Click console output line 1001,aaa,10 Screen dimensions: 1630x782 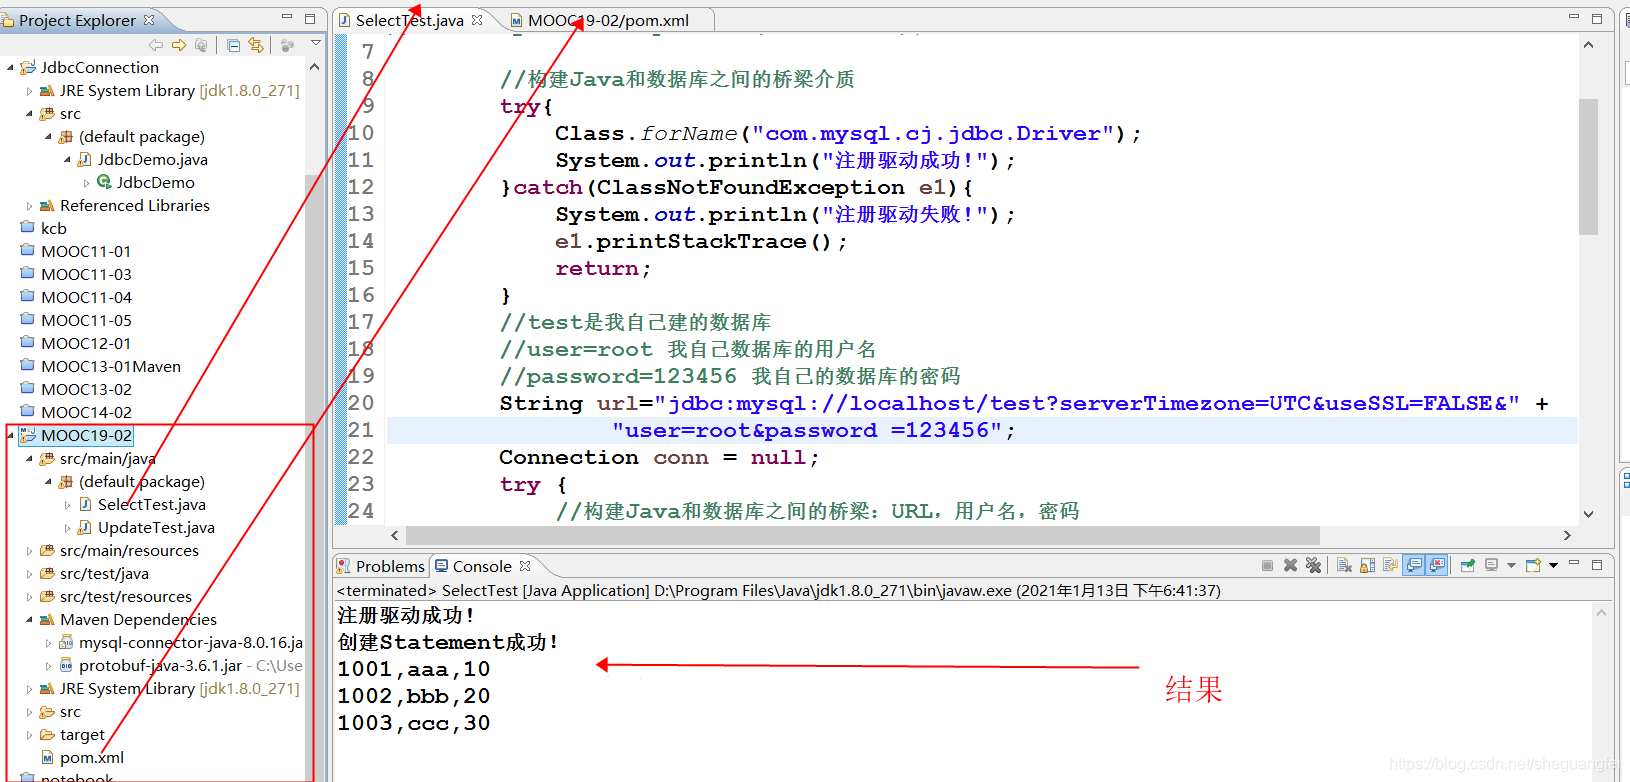(414, 669)
